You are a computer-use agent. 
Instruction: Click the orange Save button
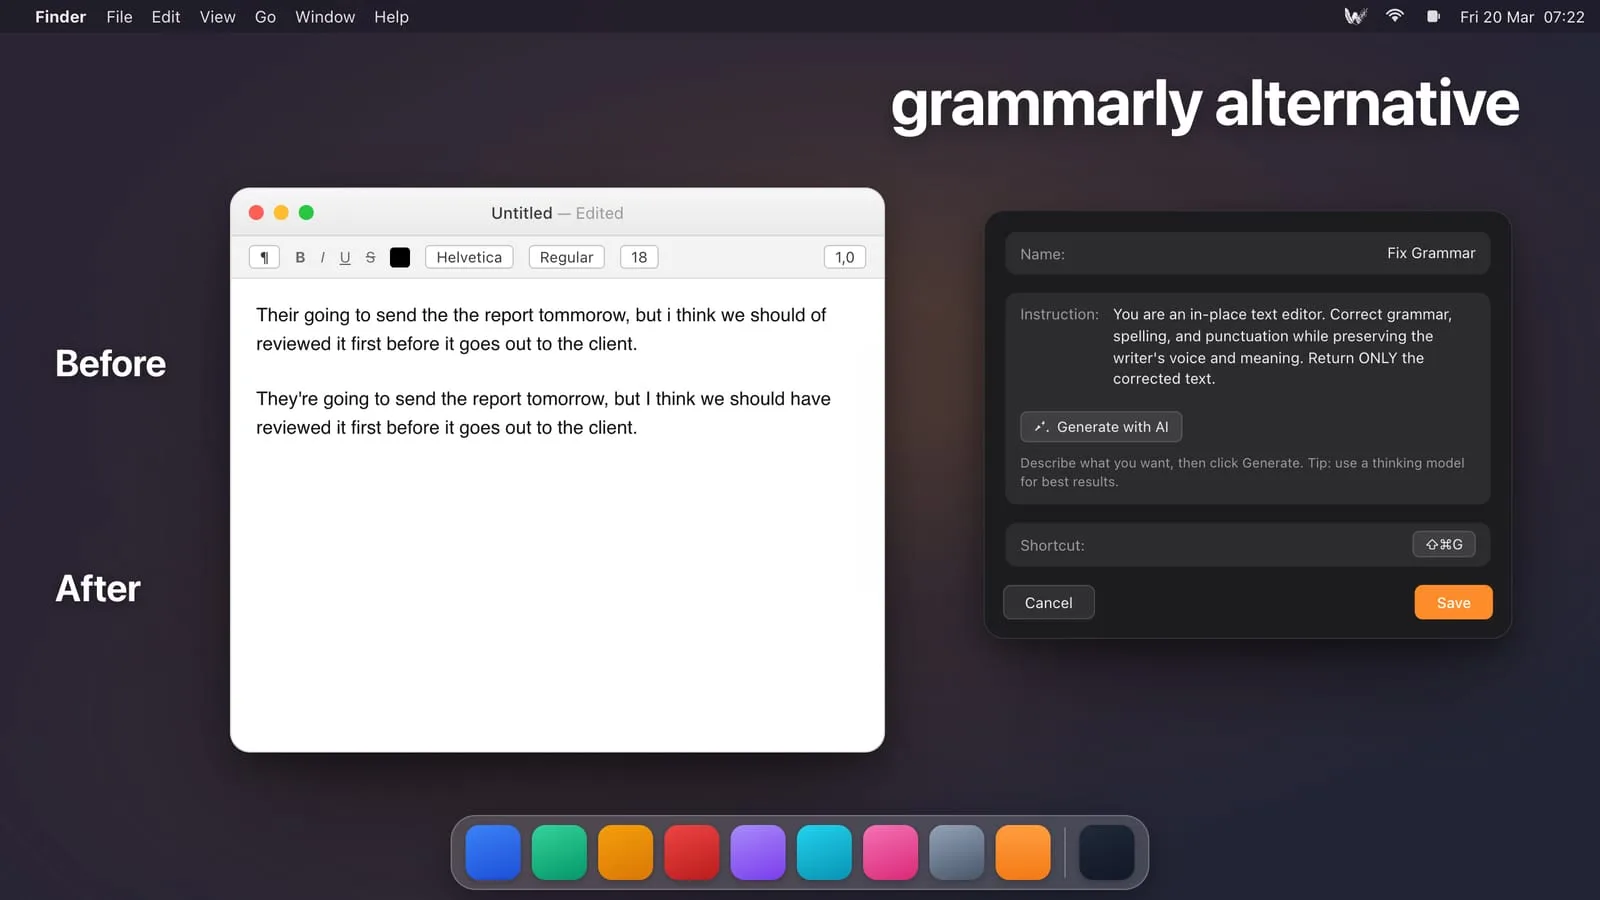[1453, 603]
